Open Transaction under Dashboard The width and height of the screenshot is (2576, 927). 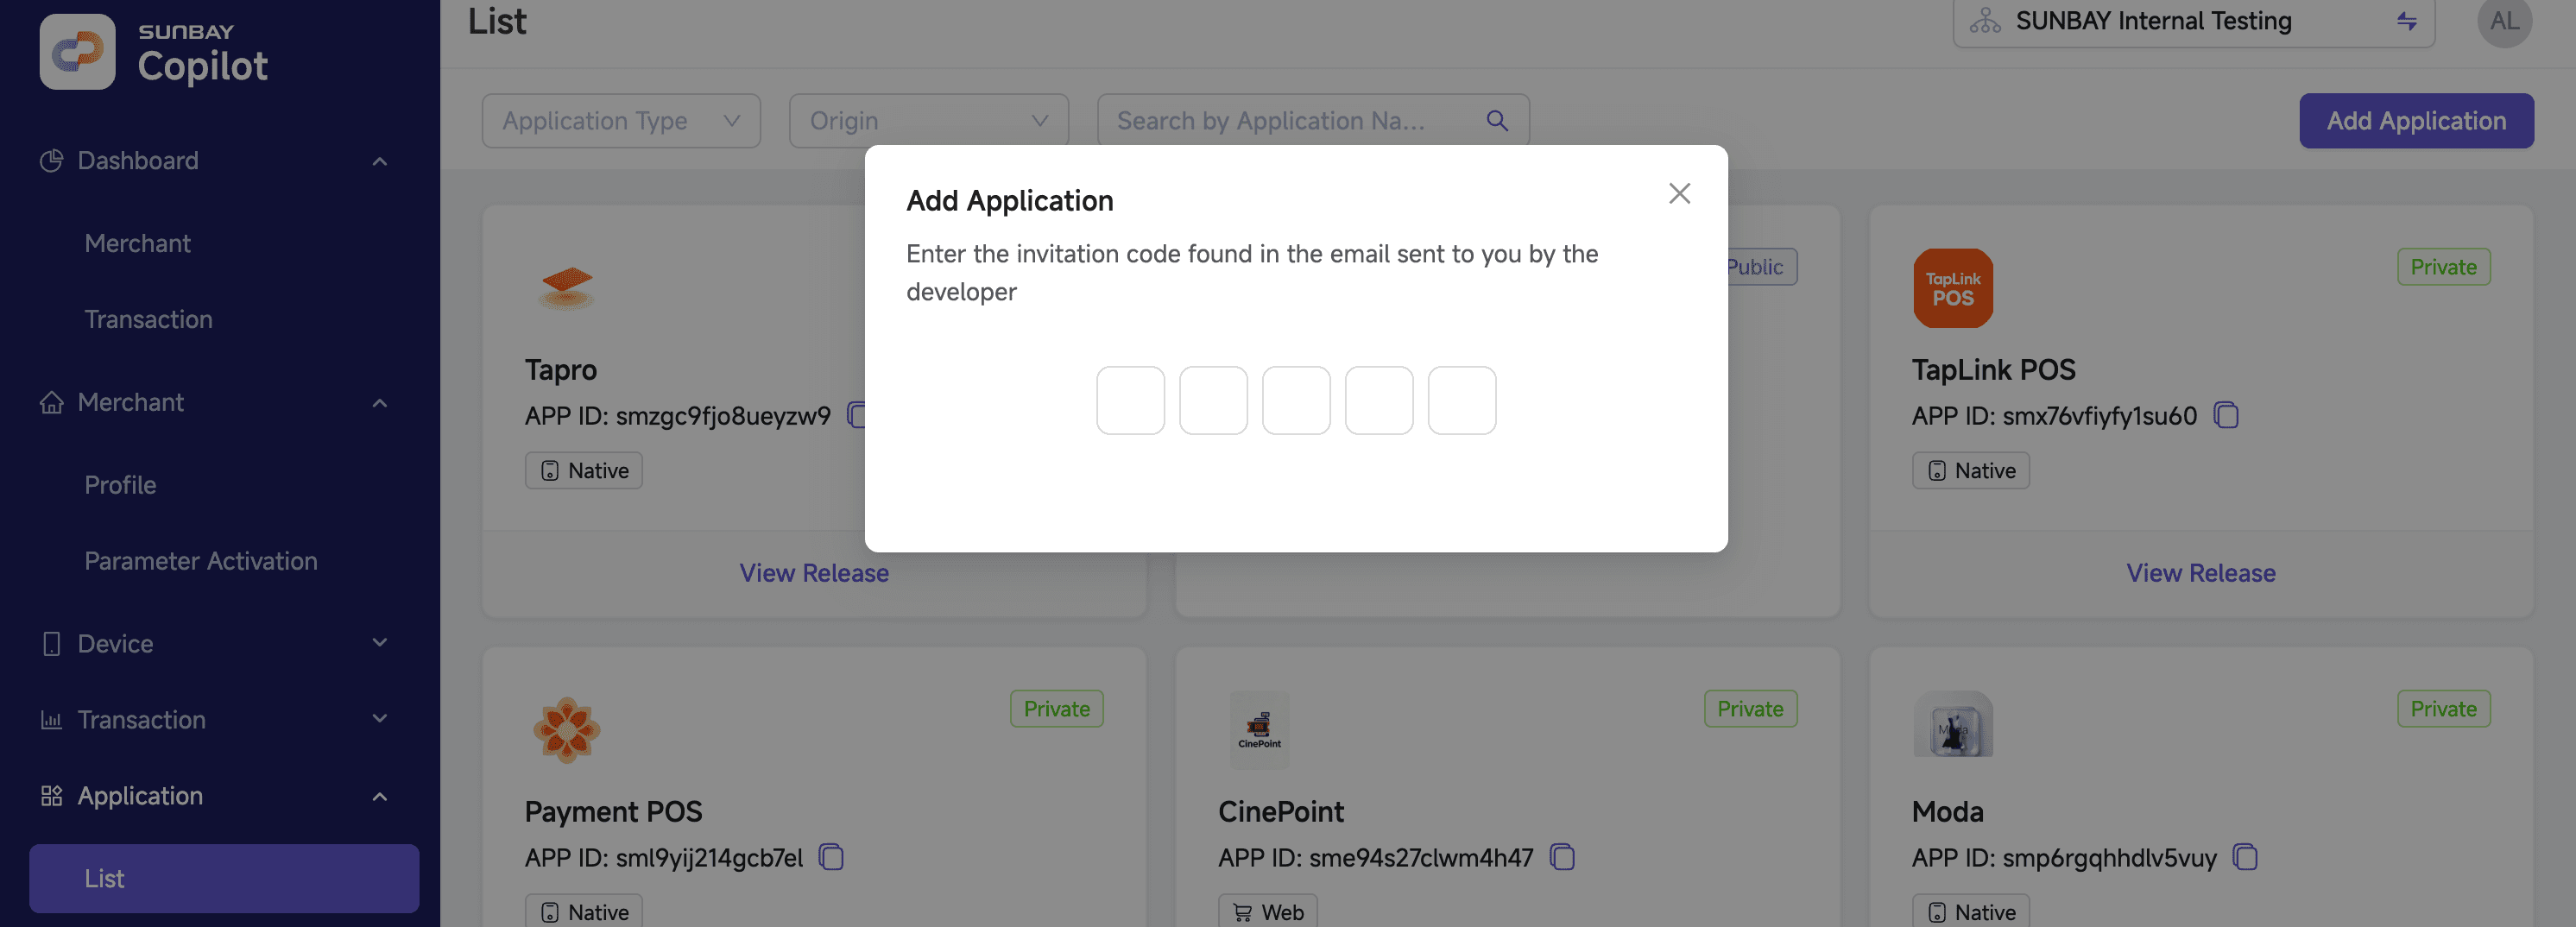(148, 319)
